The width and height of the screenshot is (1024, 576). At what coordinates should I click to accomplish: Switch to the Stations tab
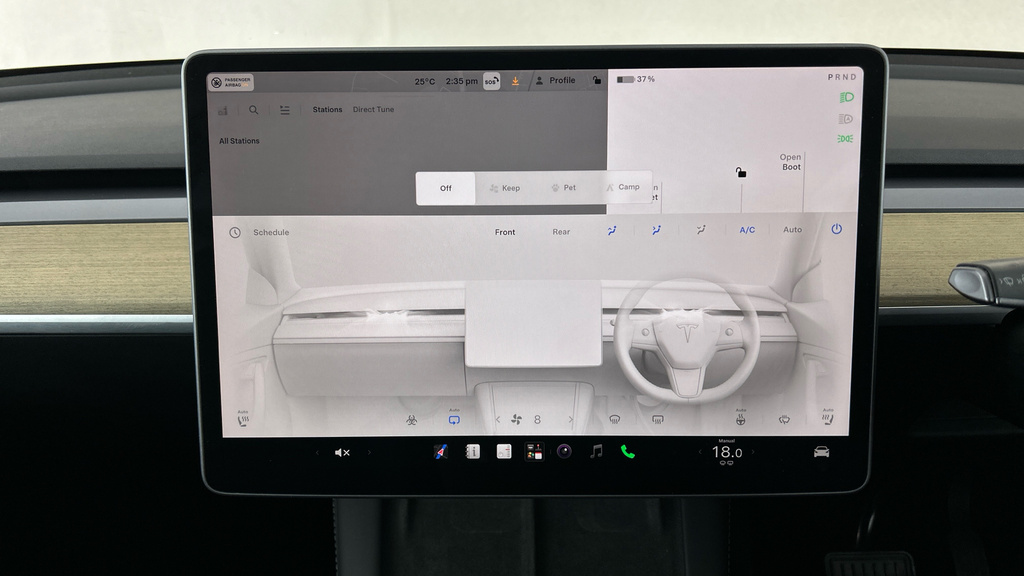(327, 110)
